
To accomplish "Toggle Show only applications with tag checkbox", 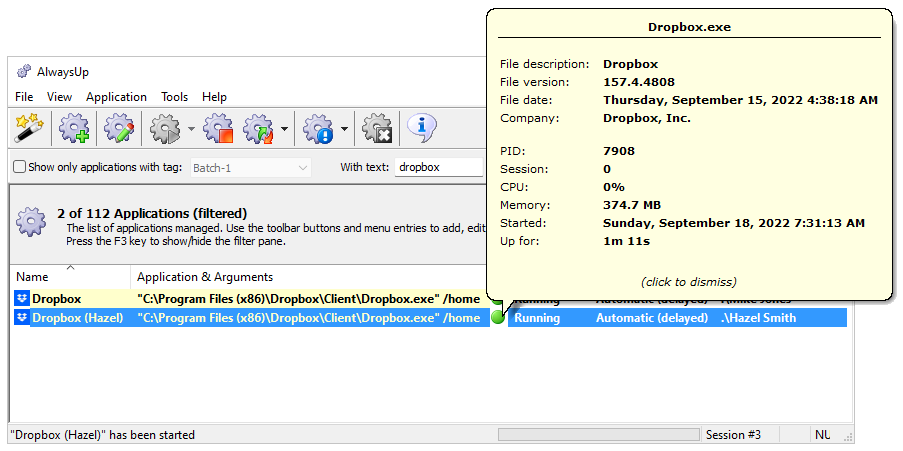I will (x=20, y=168).
